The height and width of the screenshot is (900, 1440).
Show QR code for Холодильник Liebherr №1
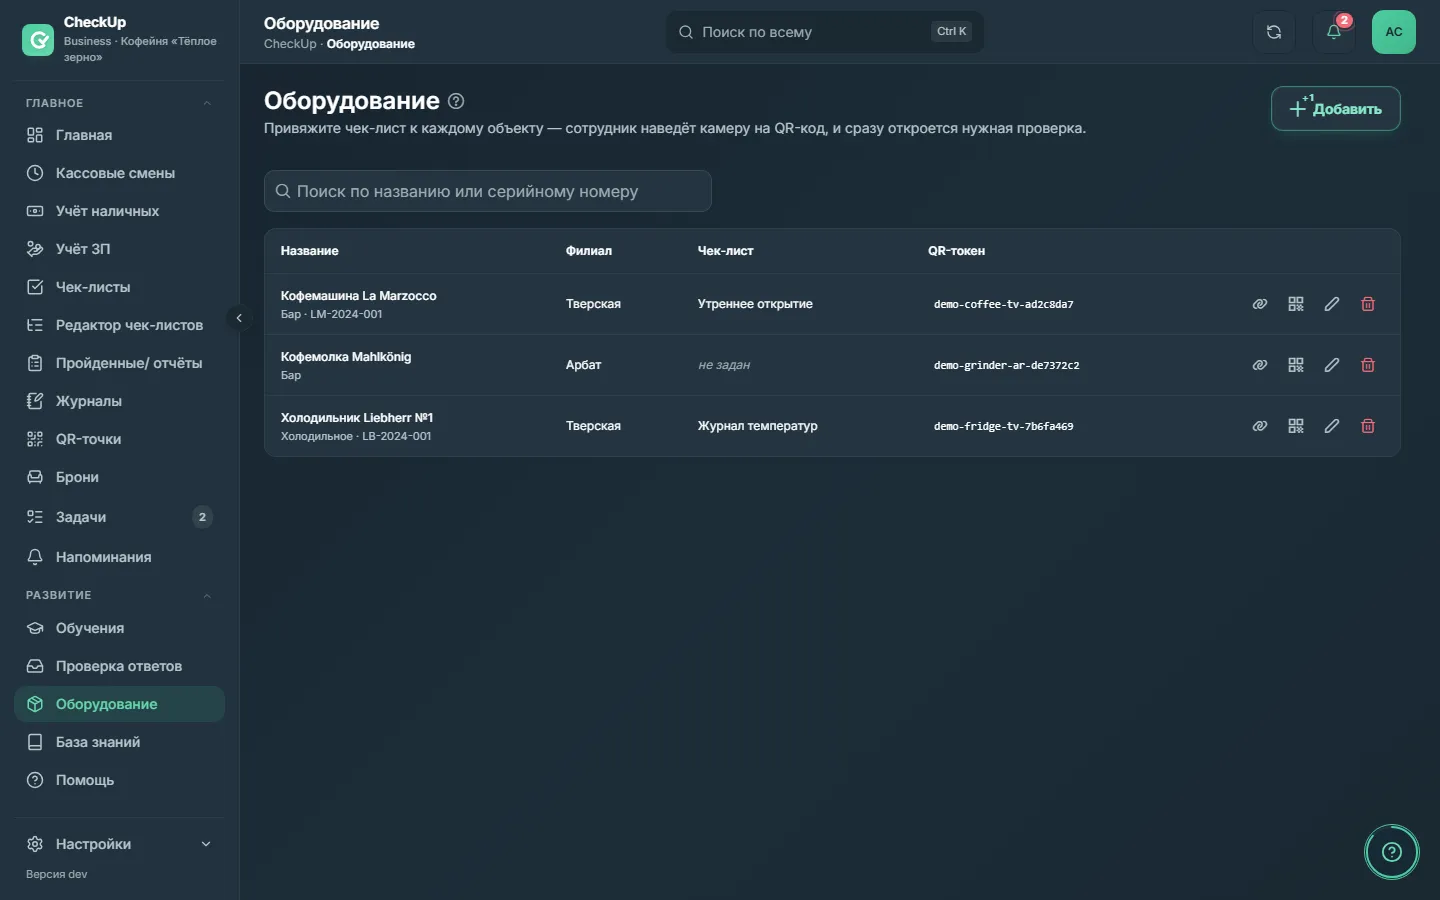(1296, 426)
